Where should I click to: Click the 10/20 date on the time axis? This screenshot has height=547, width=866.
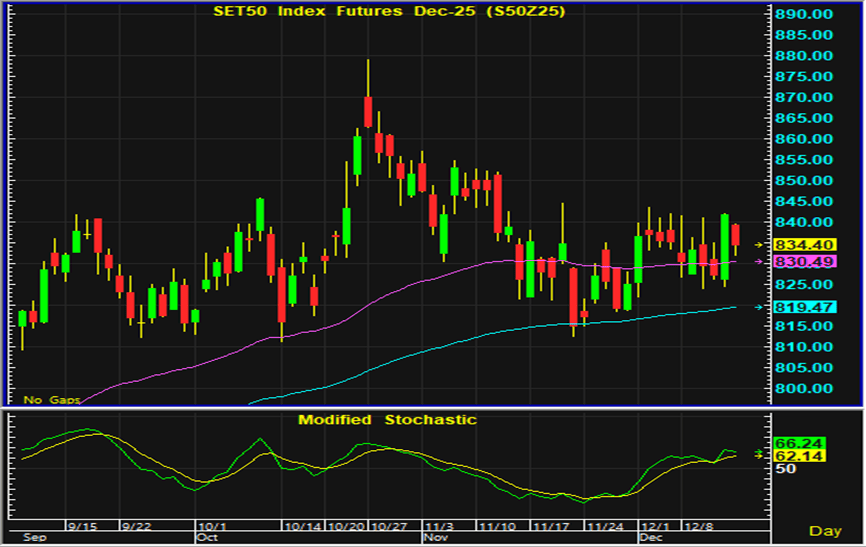pyautogui.click(x=347, y=524)
